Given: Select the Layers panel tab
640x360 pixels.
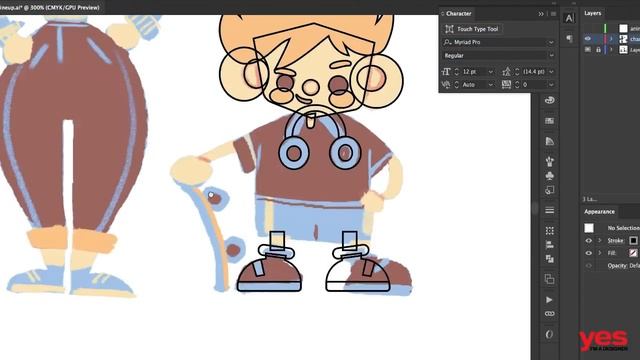Looking at the screenshot, I should pos(593,13).
